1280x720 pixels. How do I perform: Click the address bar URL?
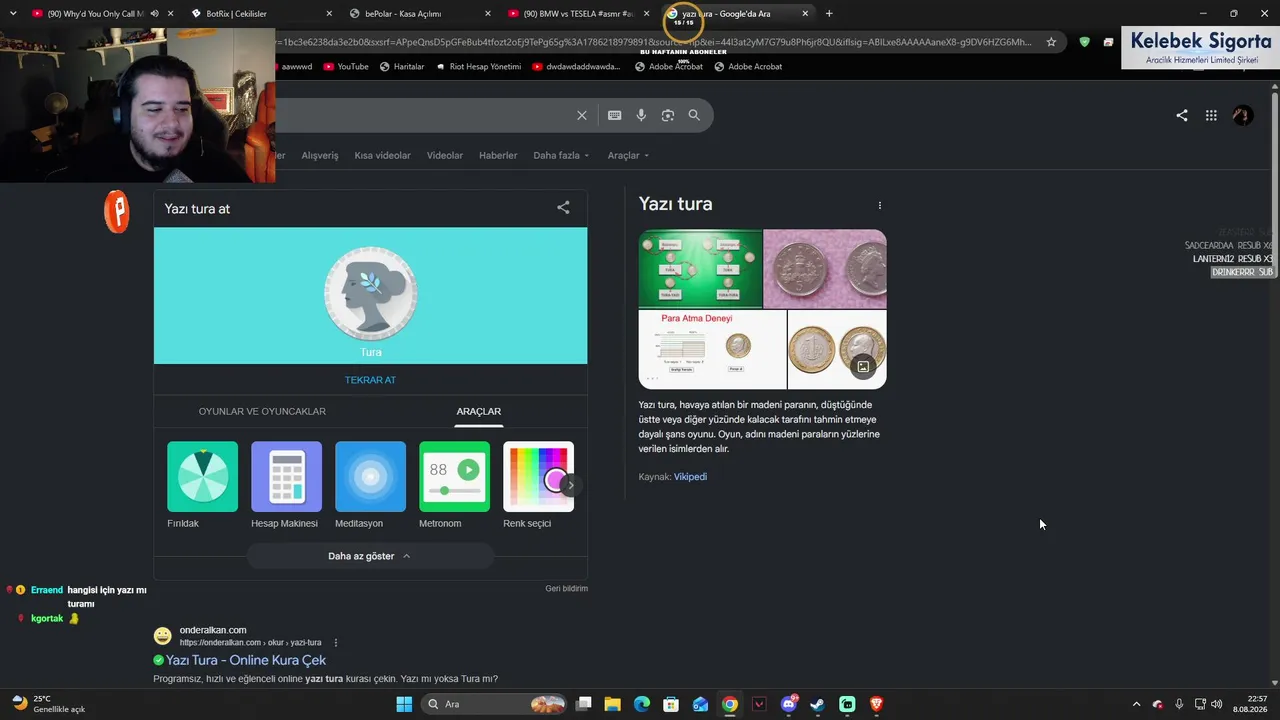click(x=655, y=42)
